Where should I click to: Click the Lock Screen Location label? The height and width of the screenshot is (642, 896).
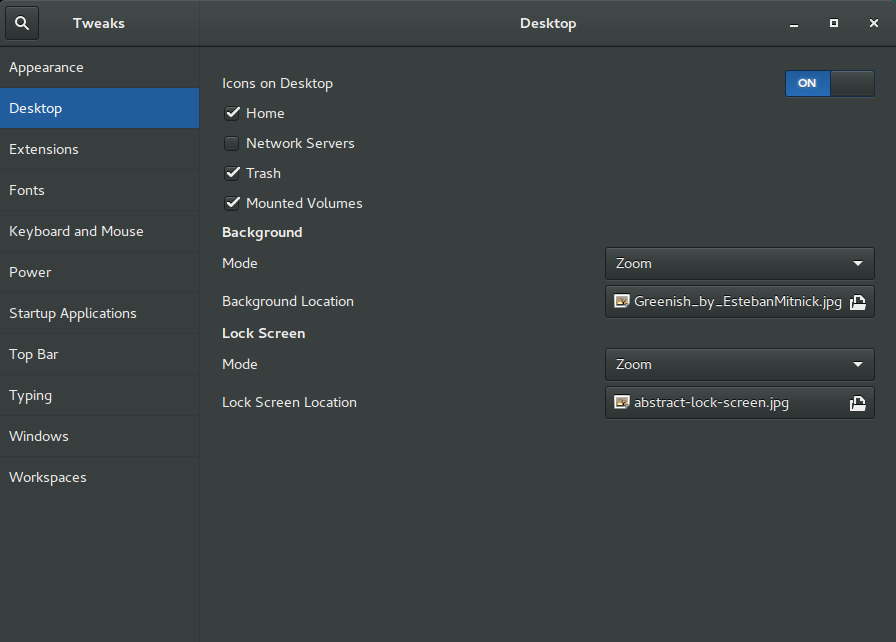point(289,403)
